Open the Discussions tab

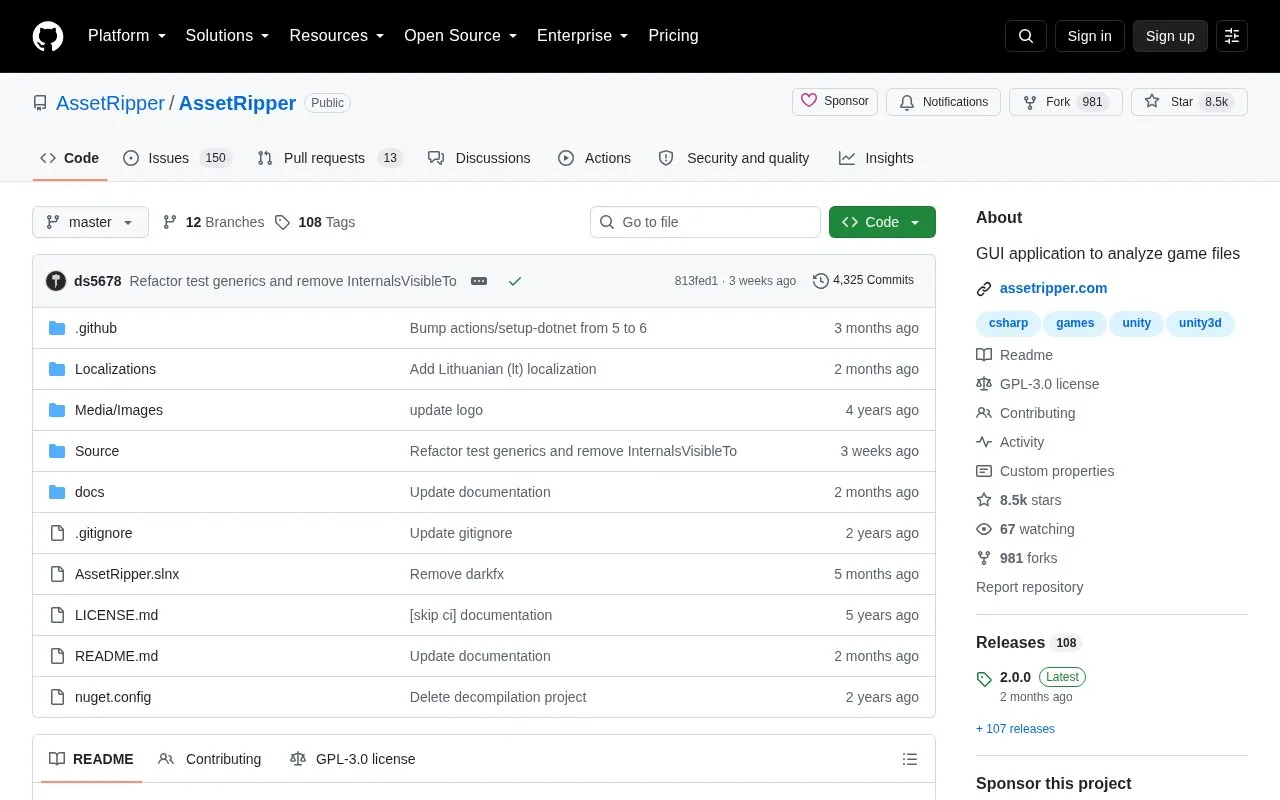point(479,158)
